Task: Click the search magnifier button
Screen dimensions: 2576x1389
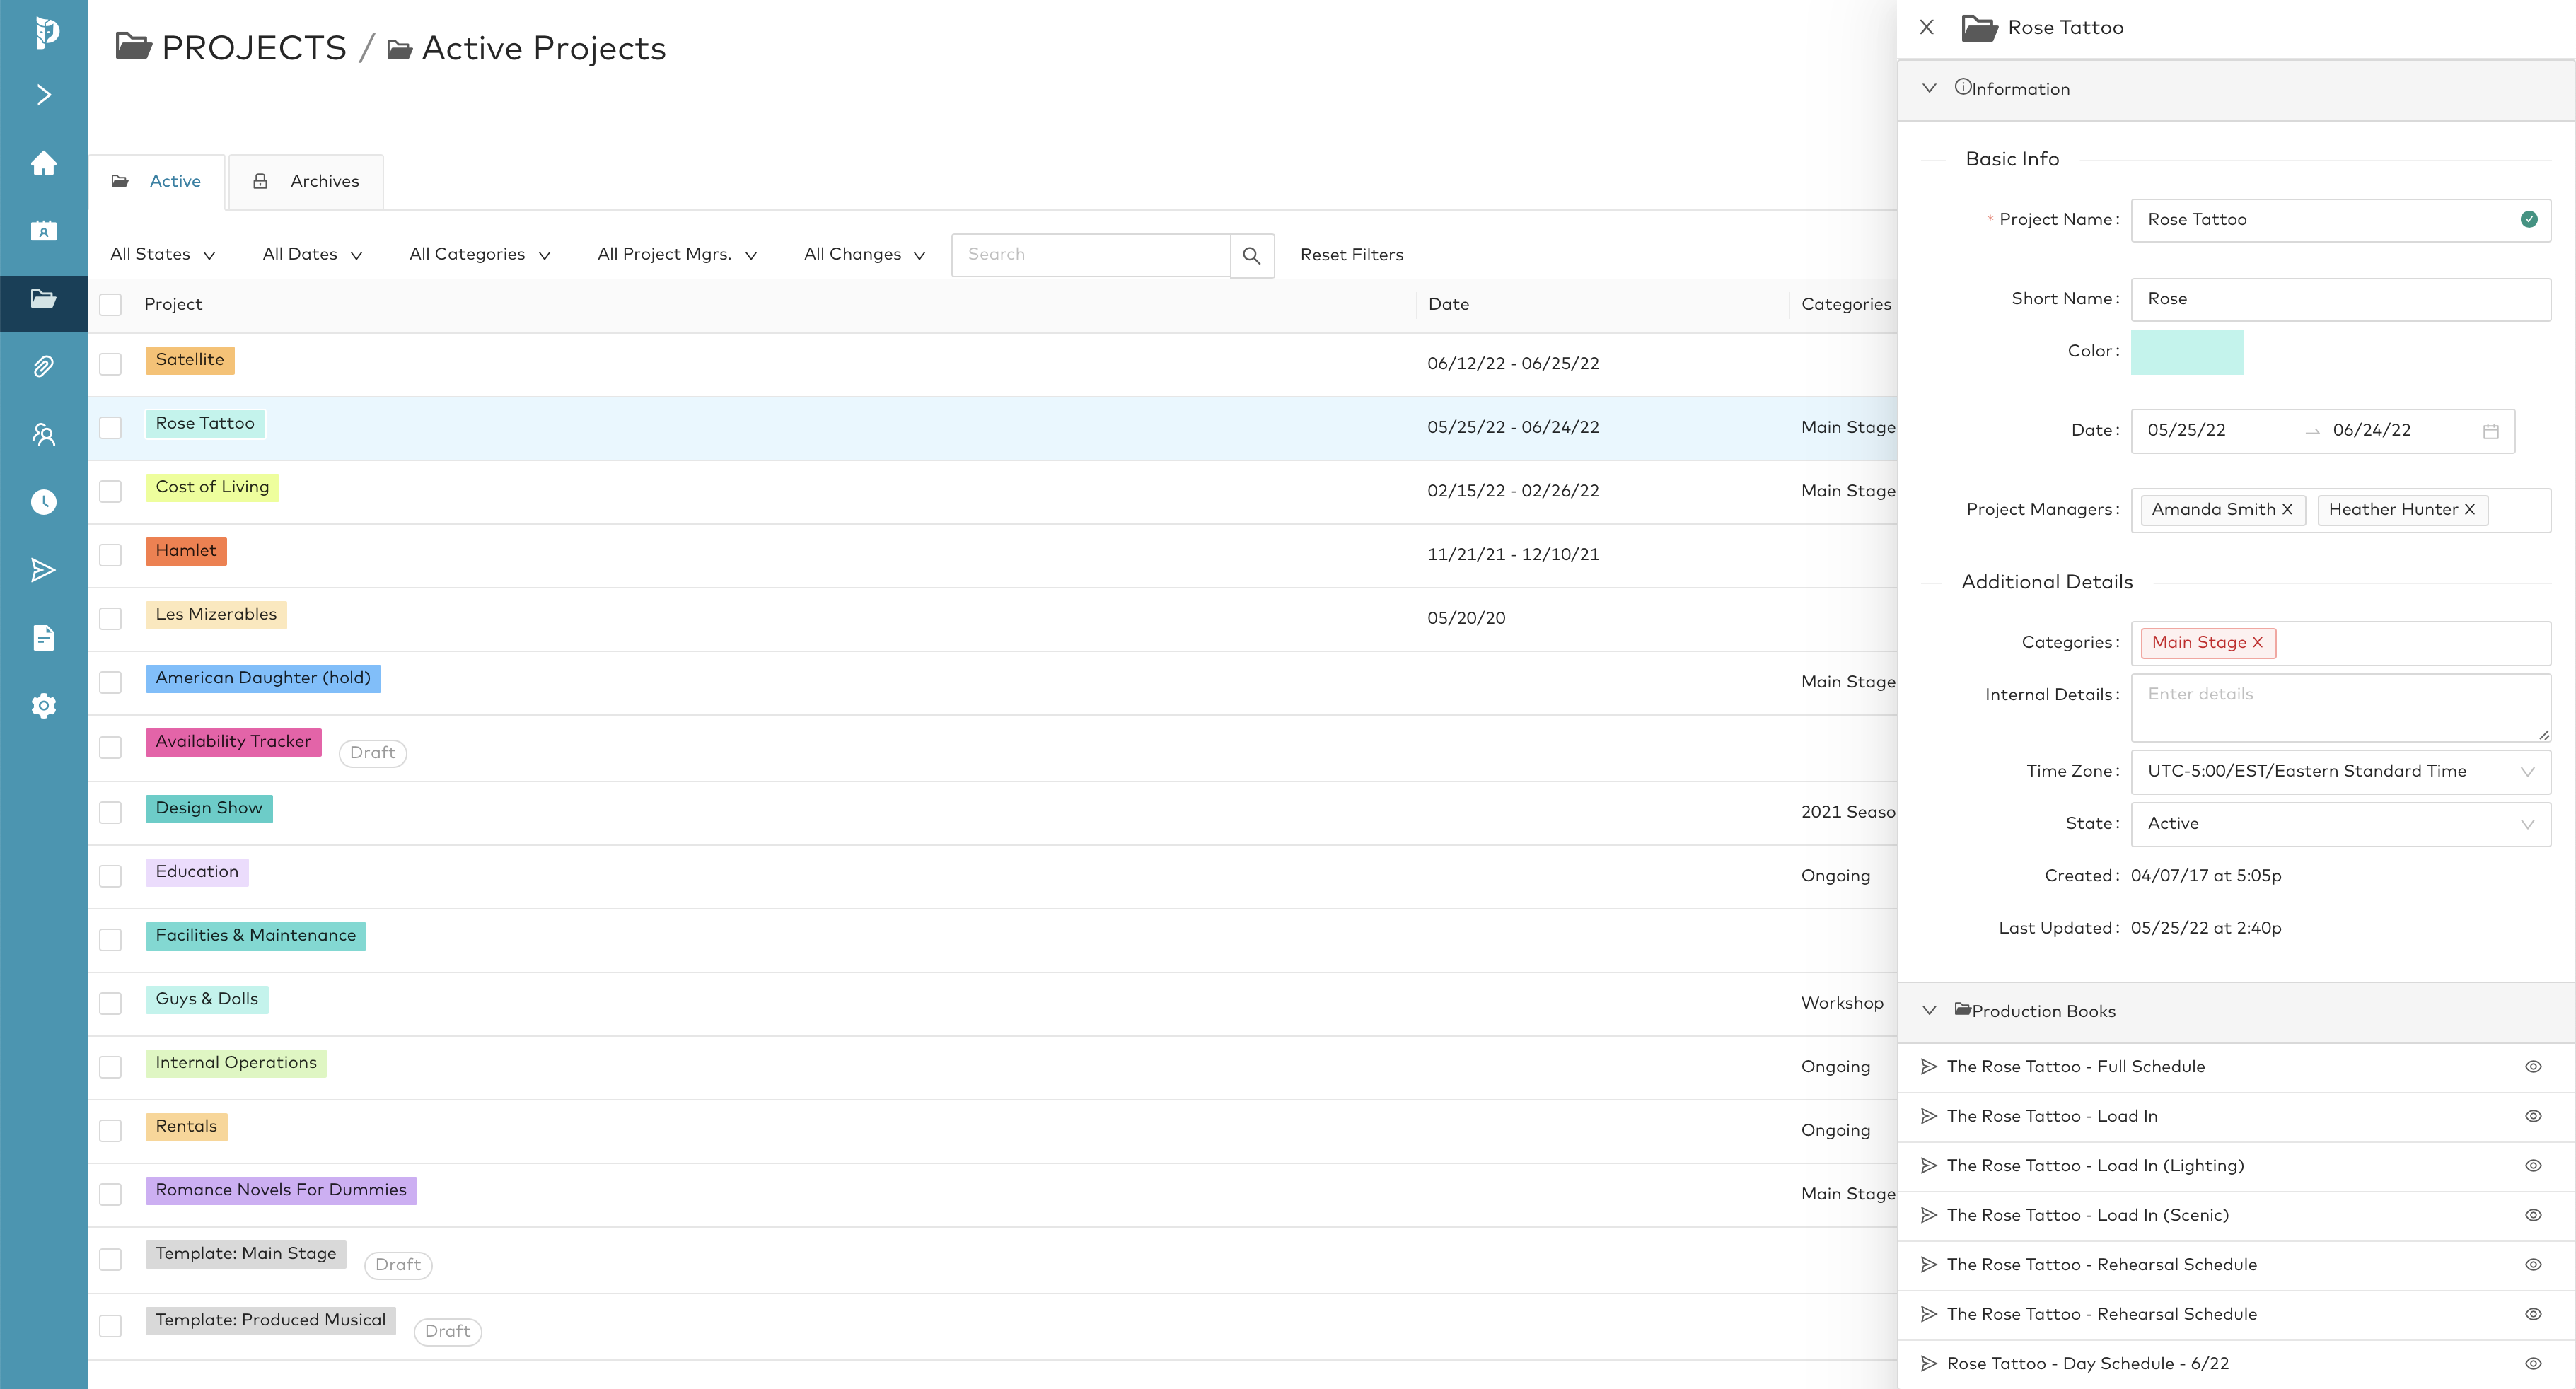Action: tap(1251, 255)
